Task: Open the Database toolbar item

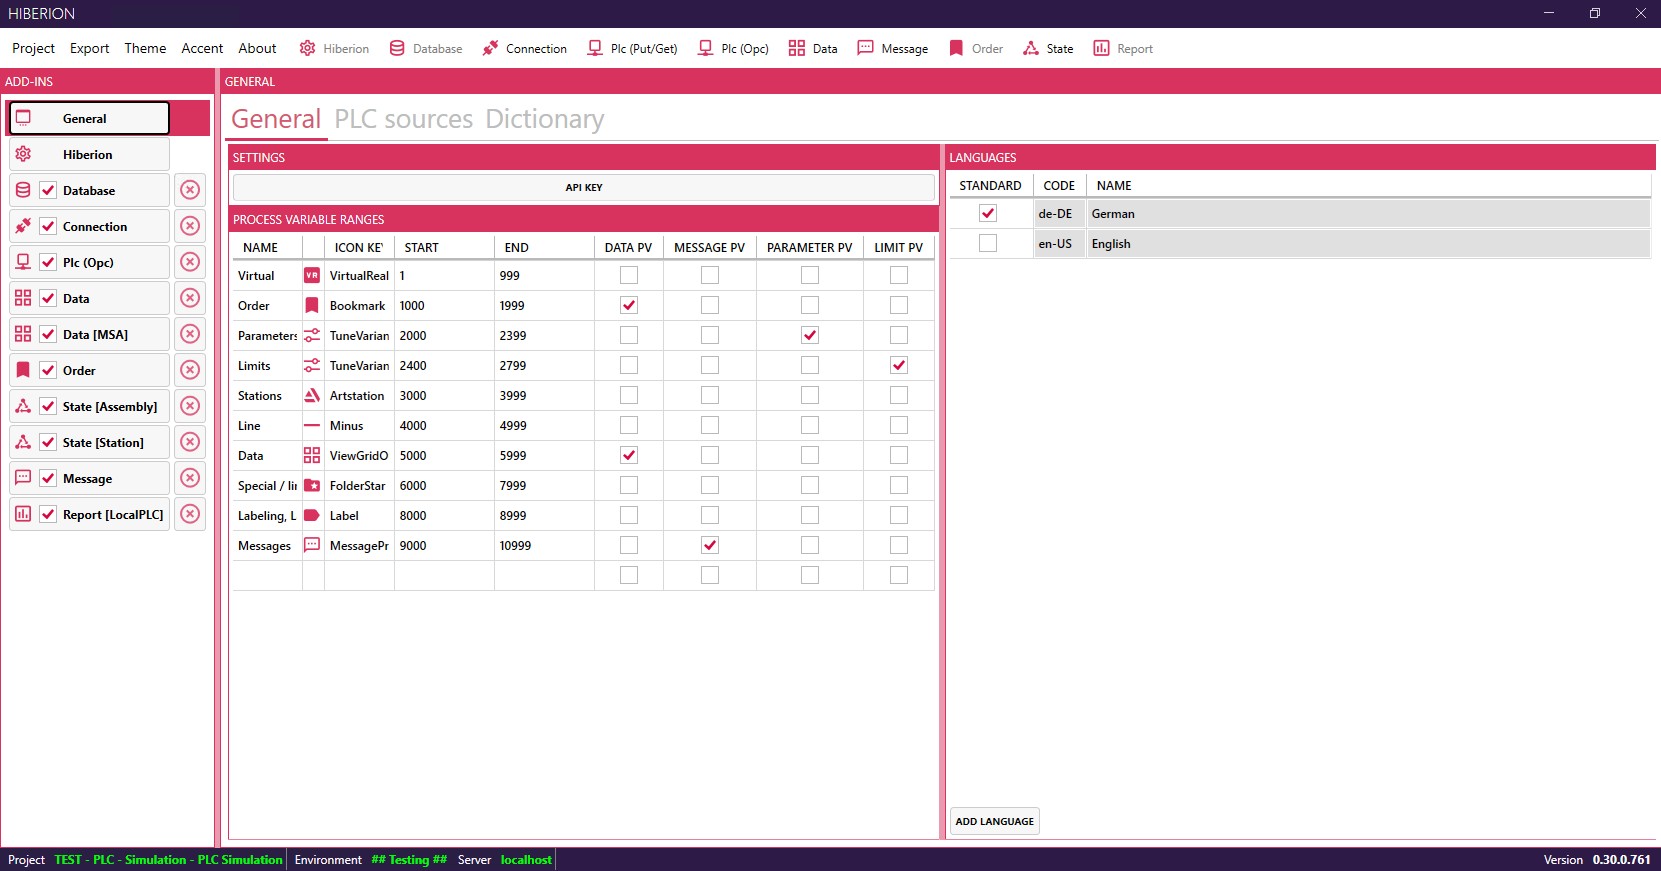Action: point(426,48)
